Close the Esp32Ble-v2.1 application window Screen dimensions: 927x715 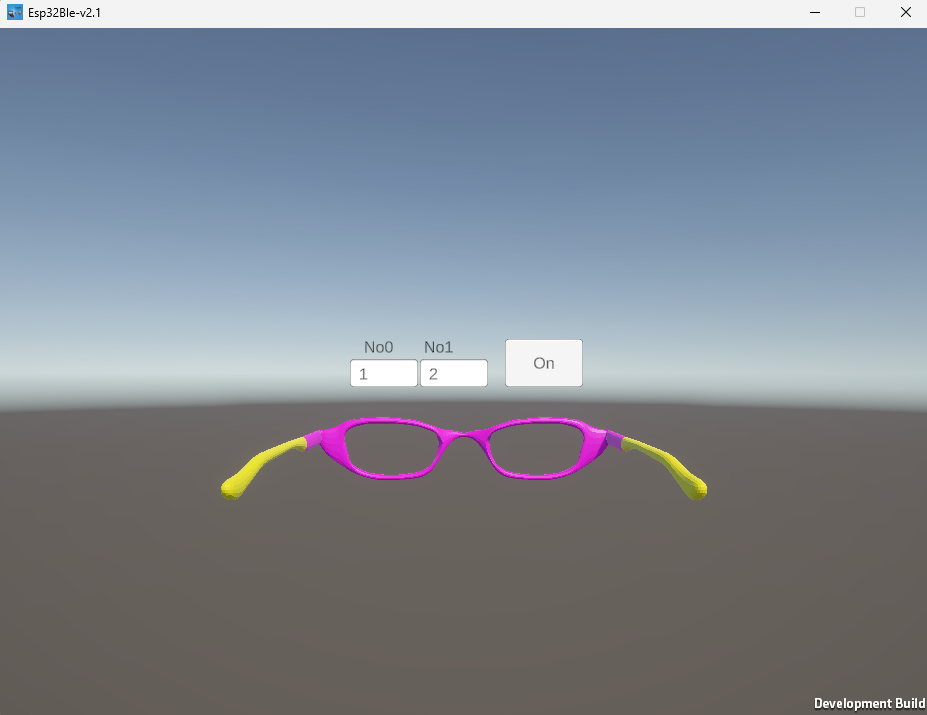(x=904, y=13)
